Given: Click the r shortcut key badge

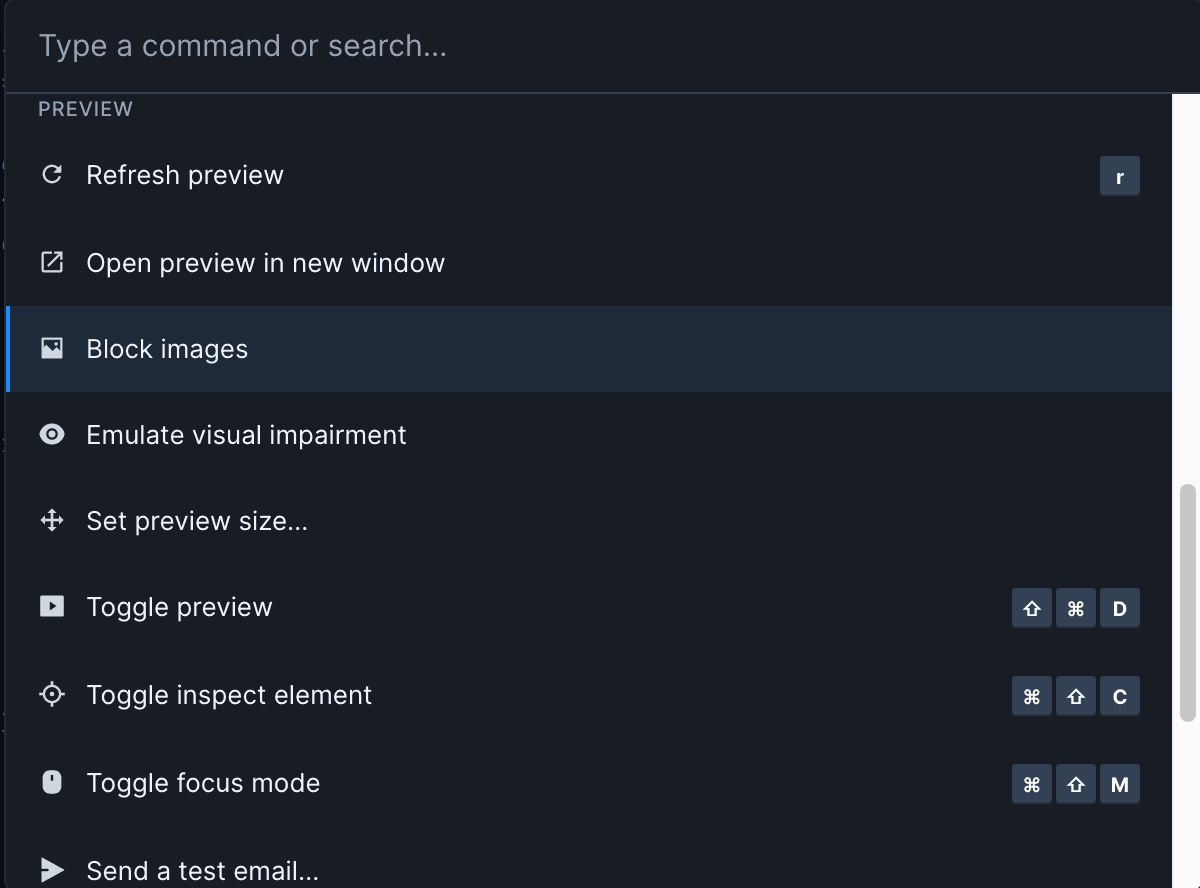Looking at the screenshot, I should pos(1120,175).
